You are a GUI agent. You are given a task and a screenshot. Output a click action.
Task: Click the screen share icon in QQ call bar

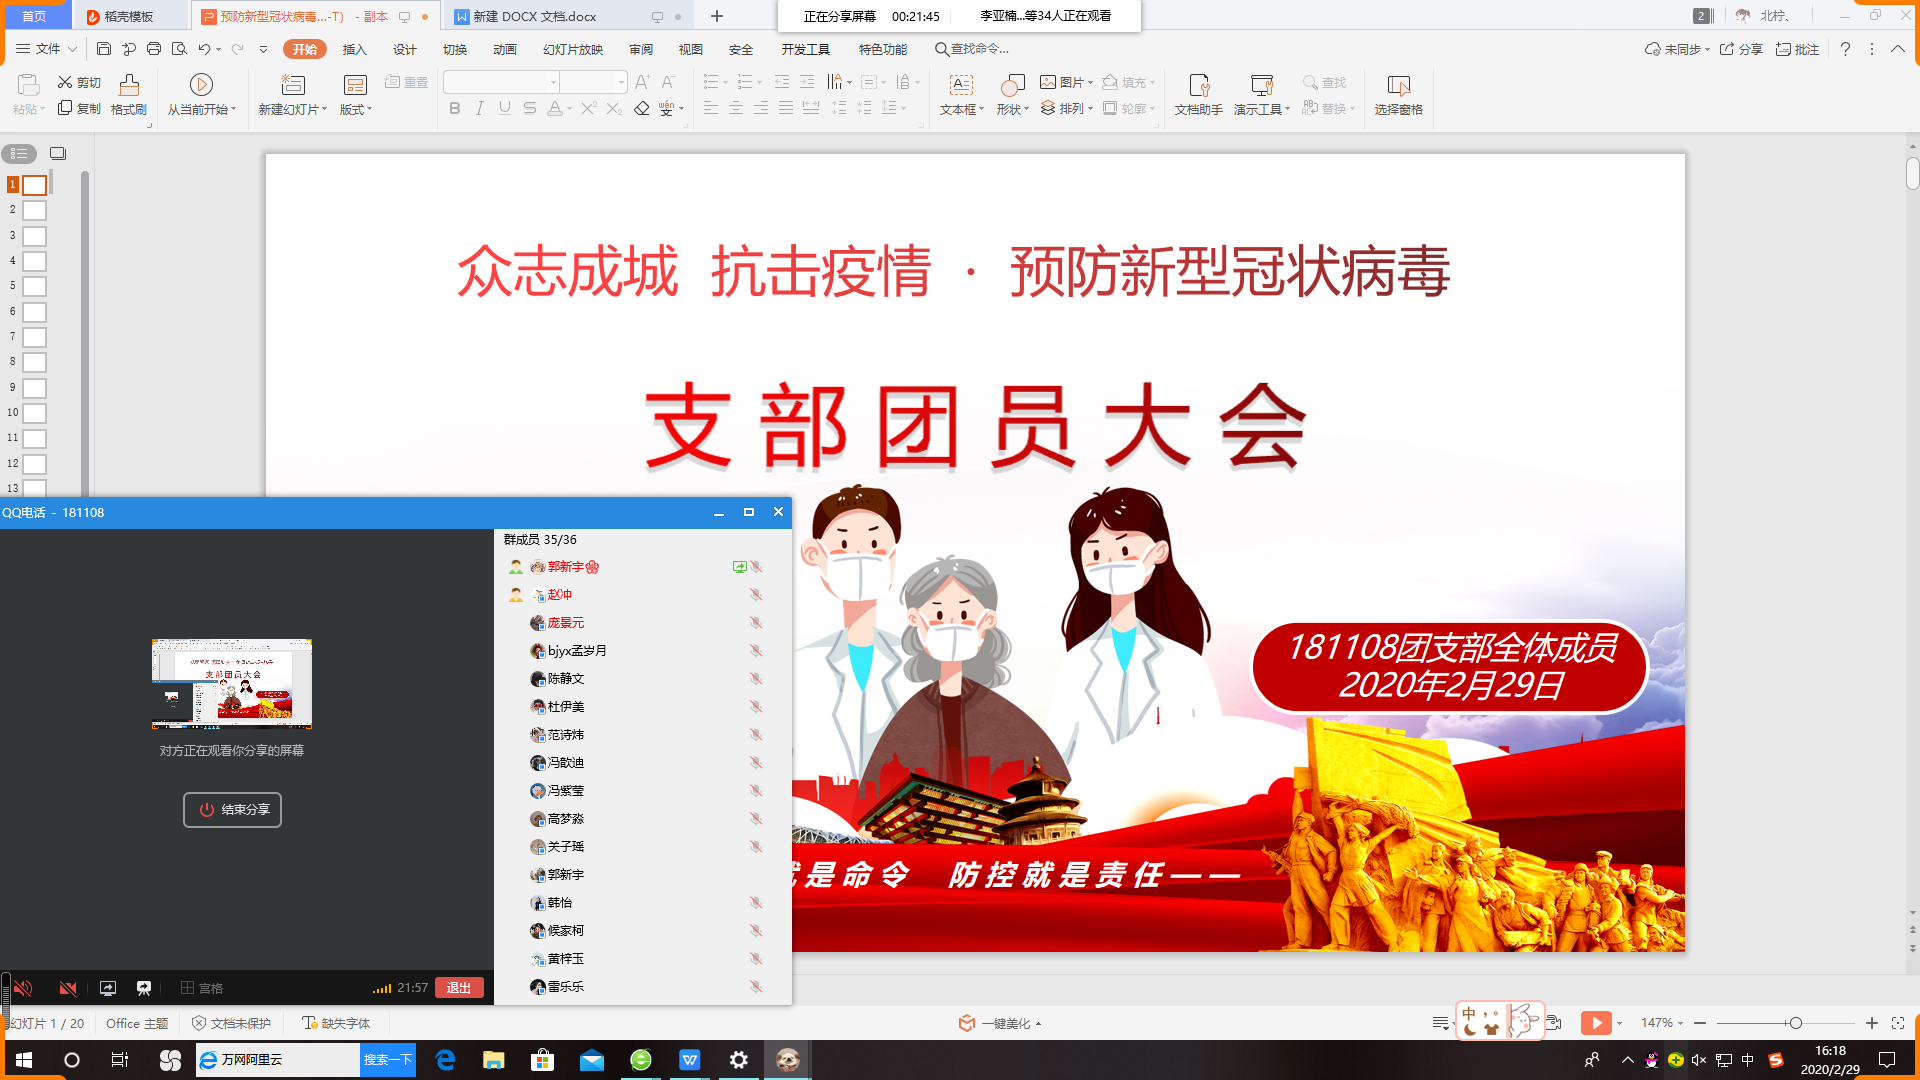click(108, 988)
